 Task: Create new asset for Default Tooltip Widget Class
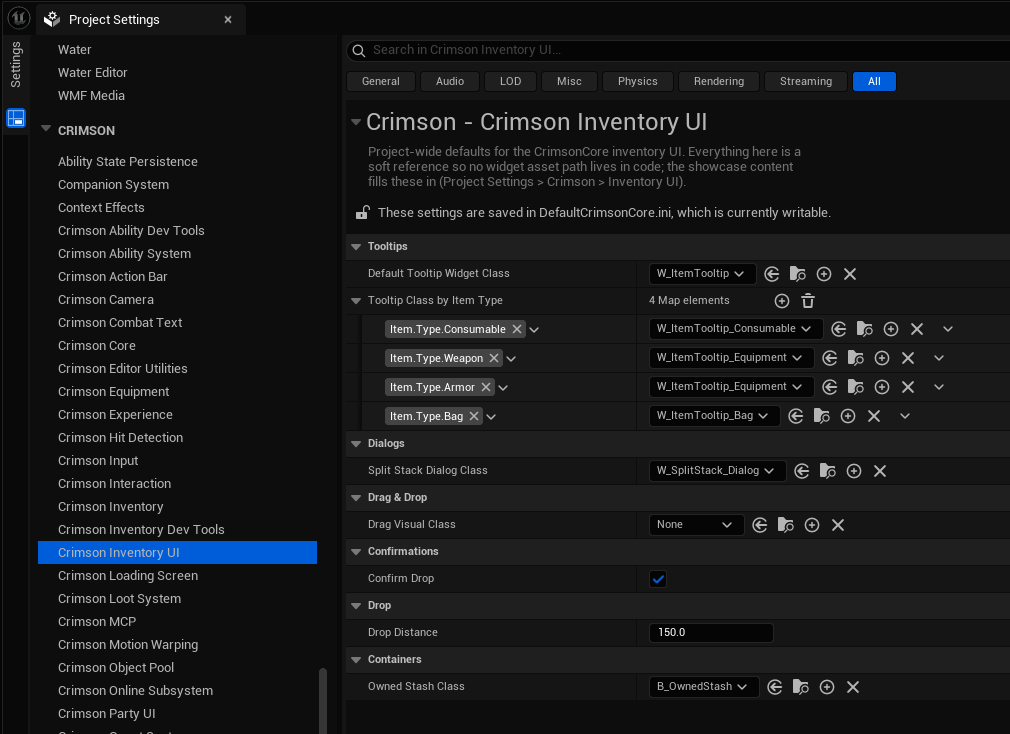824,274
